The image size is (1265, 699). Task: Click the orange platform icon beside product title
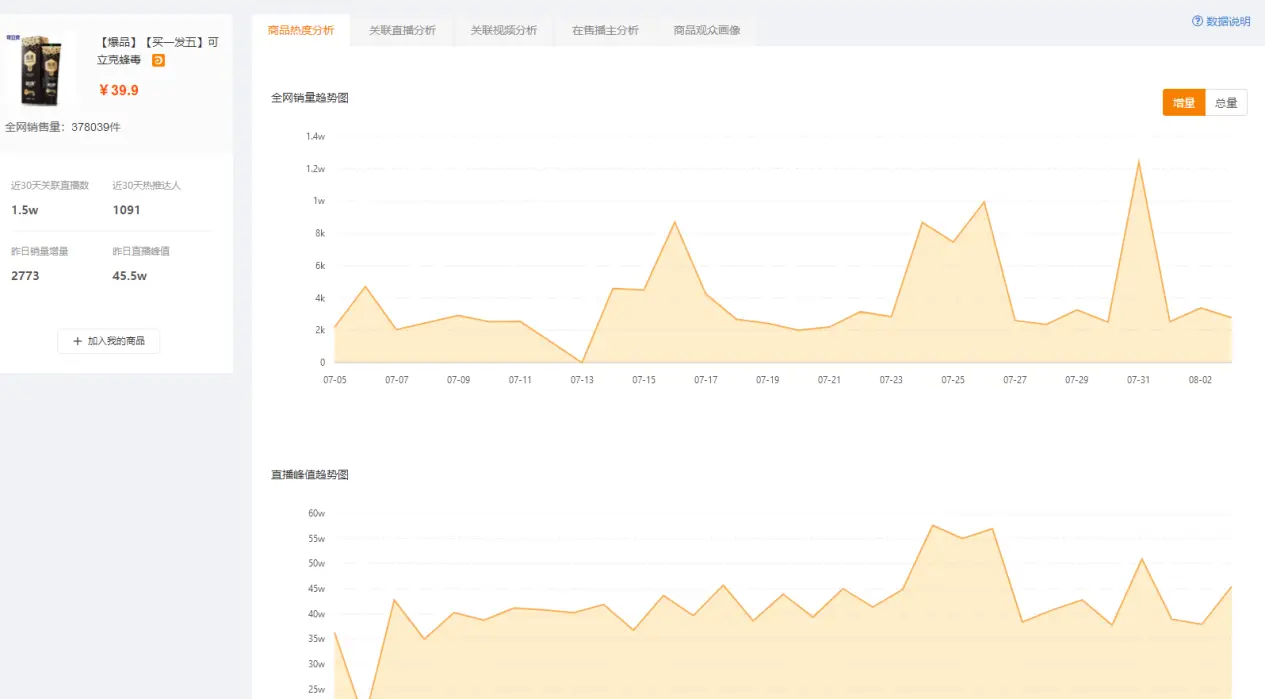(158, 60)
